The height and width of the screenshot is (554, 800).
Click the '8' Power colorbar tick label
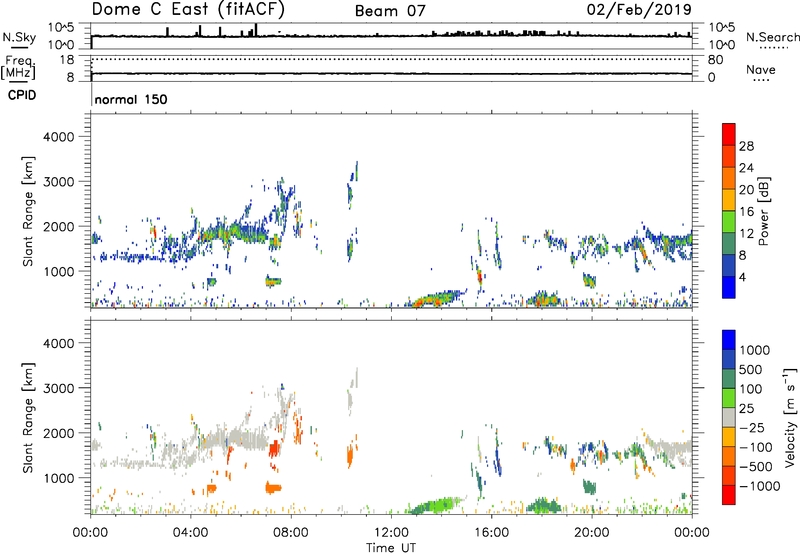click(x=743, y=256)
